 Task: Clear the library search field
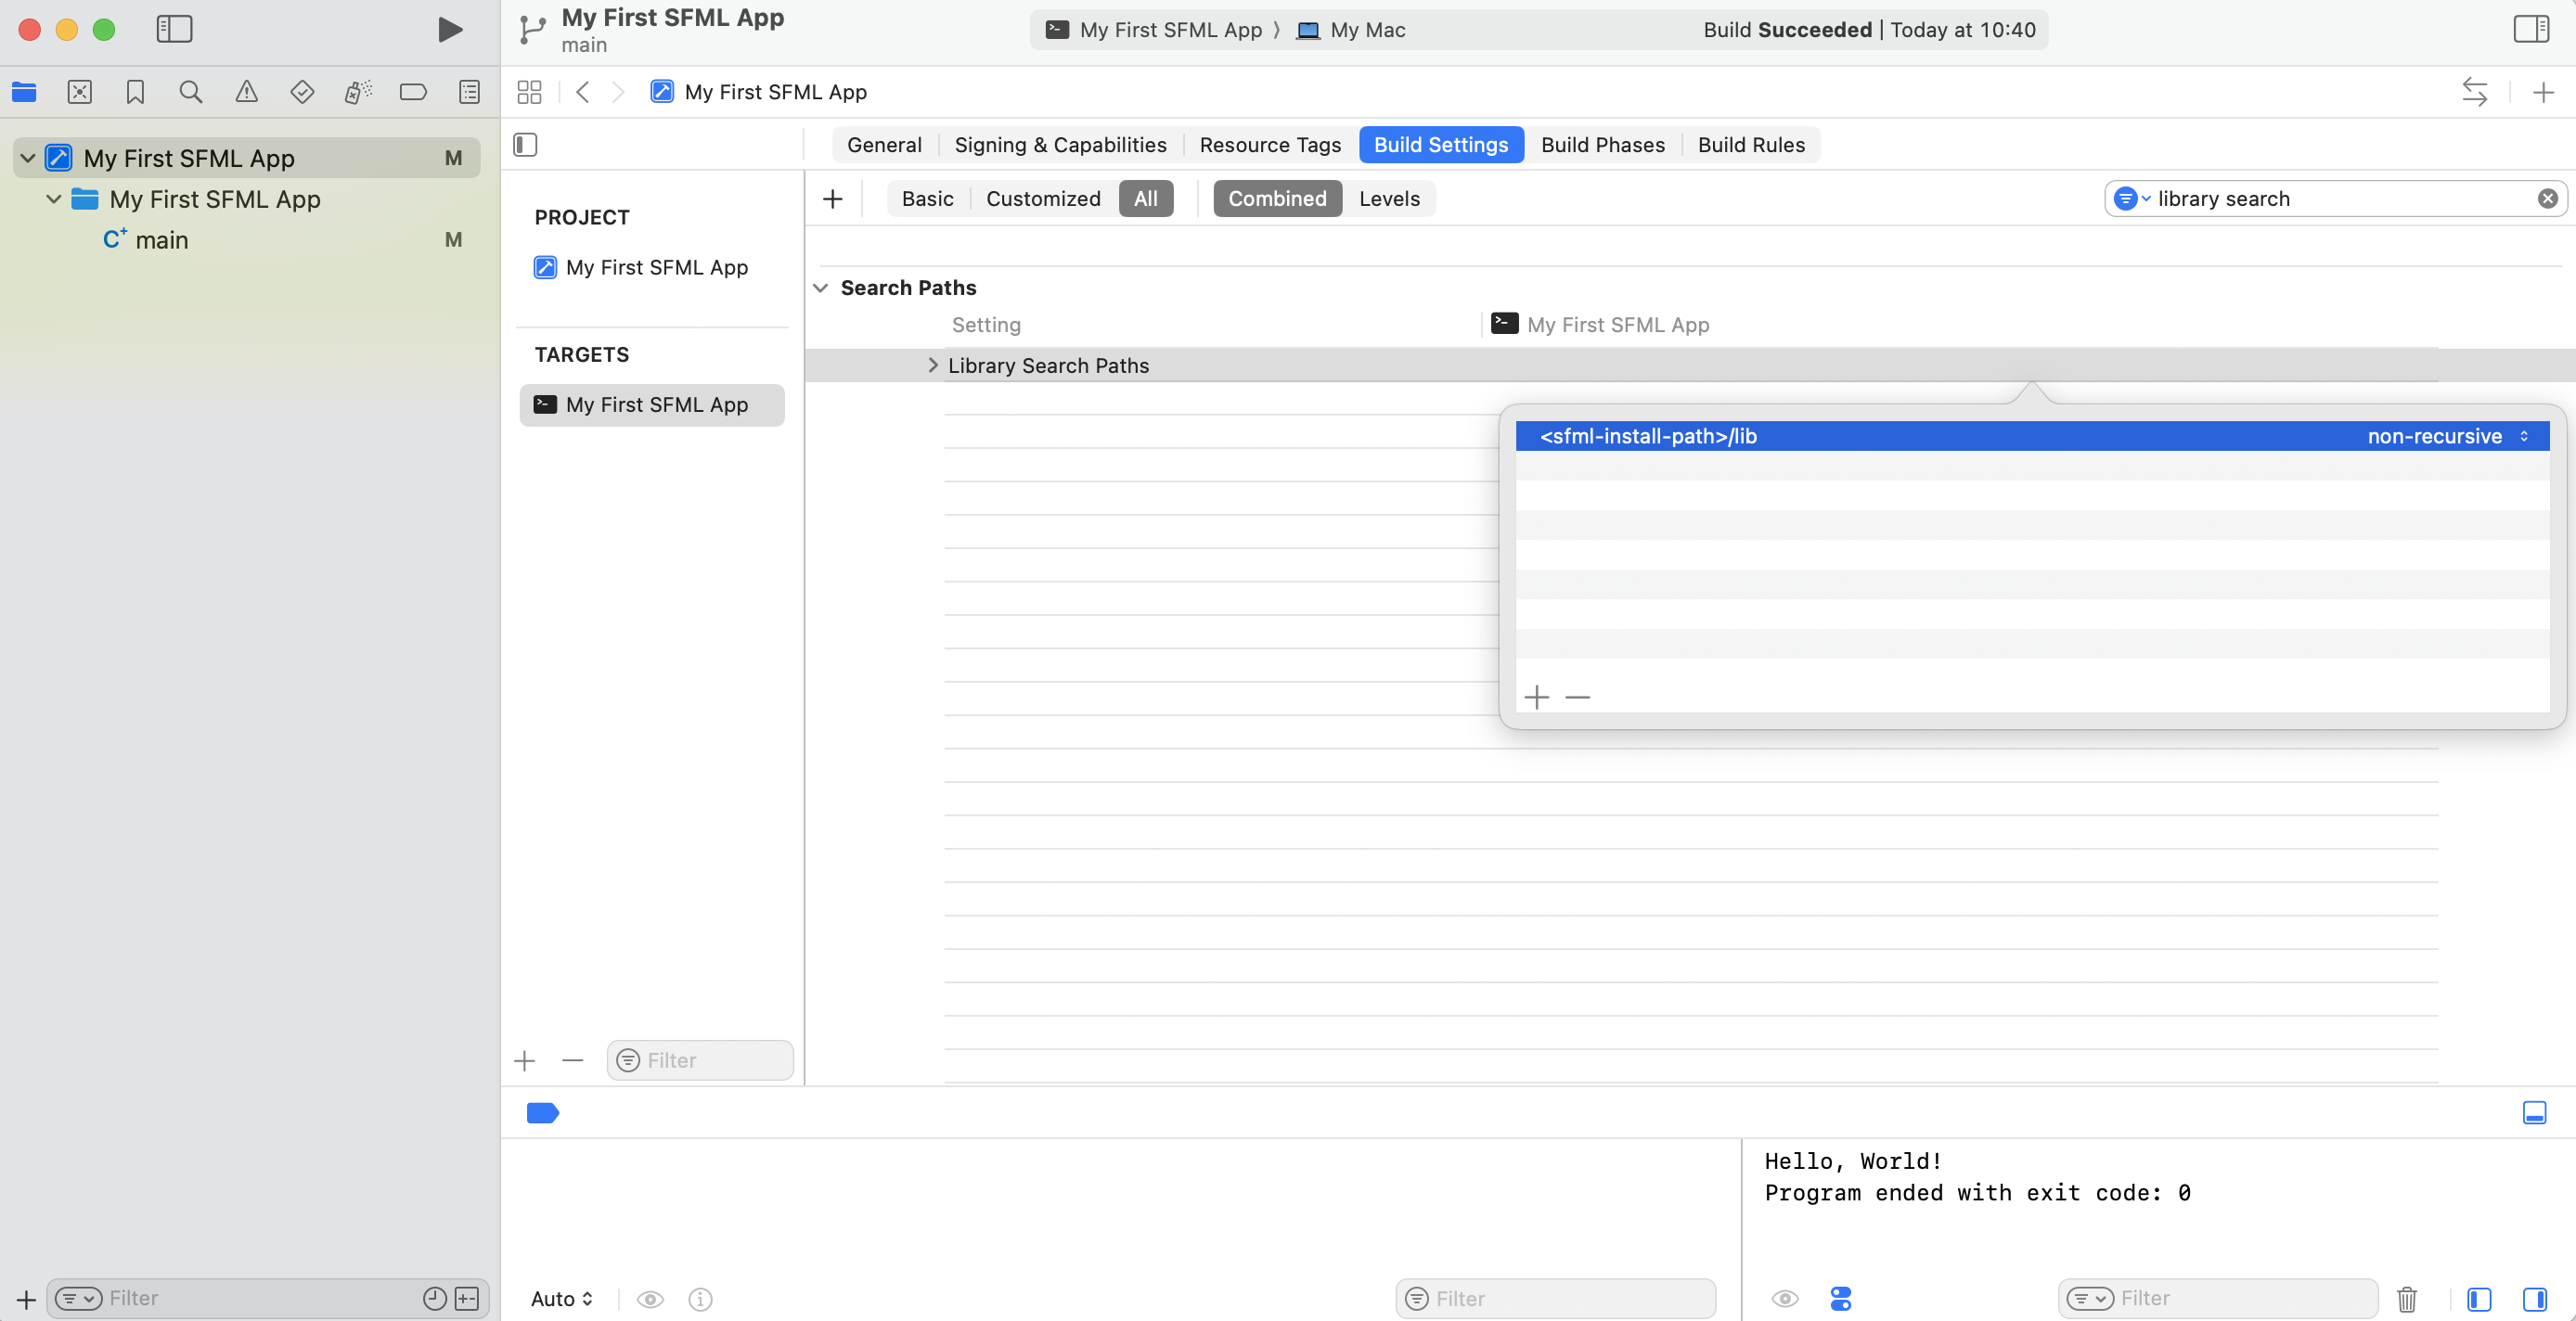[x=2547, y=198]
